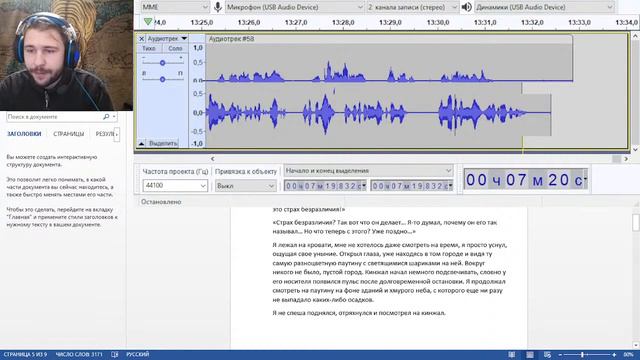Click the Аудиотрек #58 clip title
Viewport: 640px width, 360px height.
click(x=231, y=39)
